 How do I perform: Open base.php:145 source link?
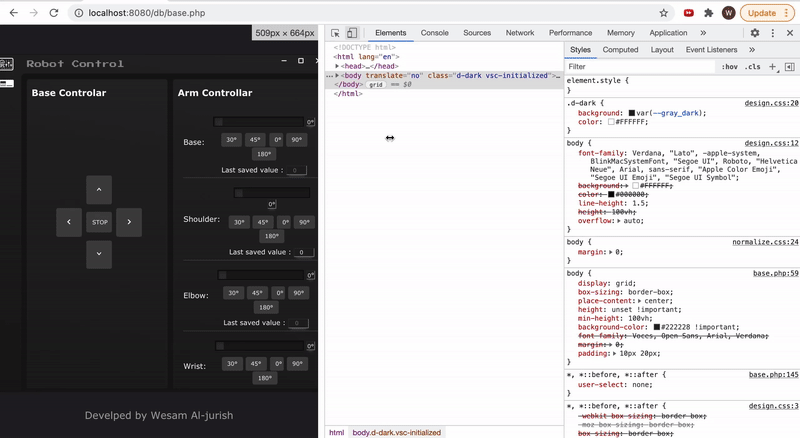pyautogui.click(x=773, y=374)
